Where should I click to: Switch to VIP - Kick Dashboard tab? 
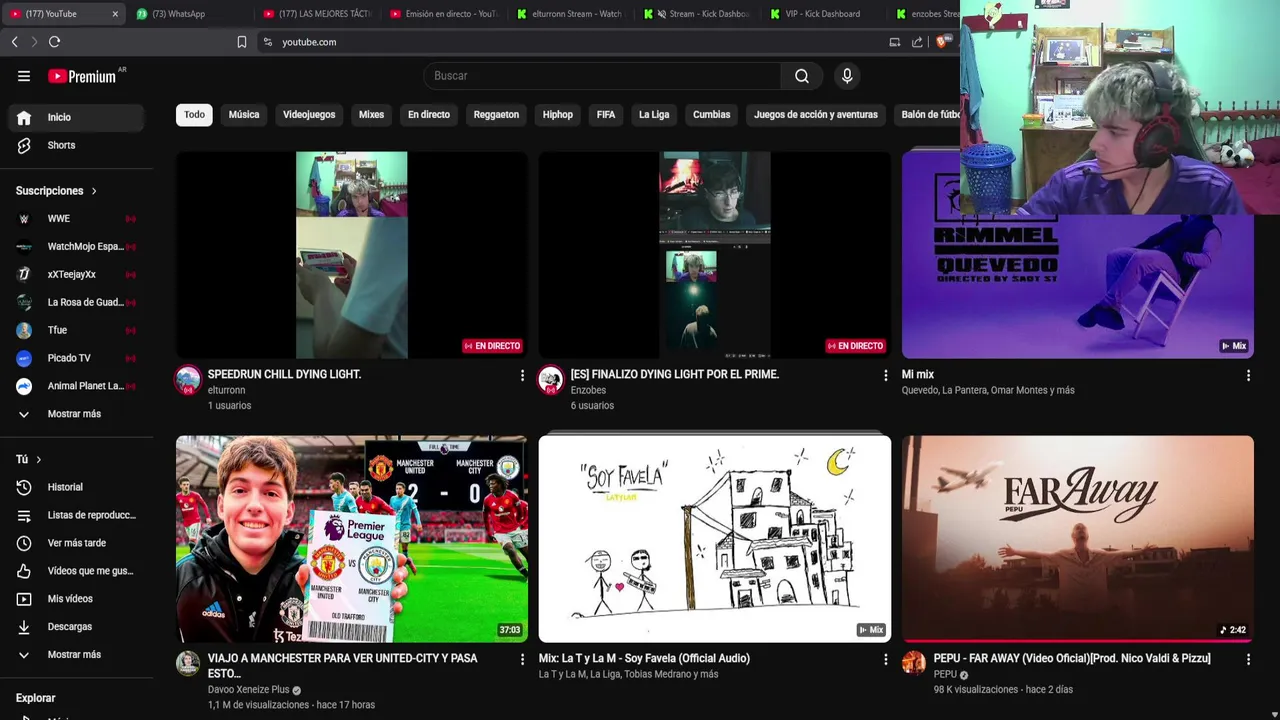(x=826, y=14)
